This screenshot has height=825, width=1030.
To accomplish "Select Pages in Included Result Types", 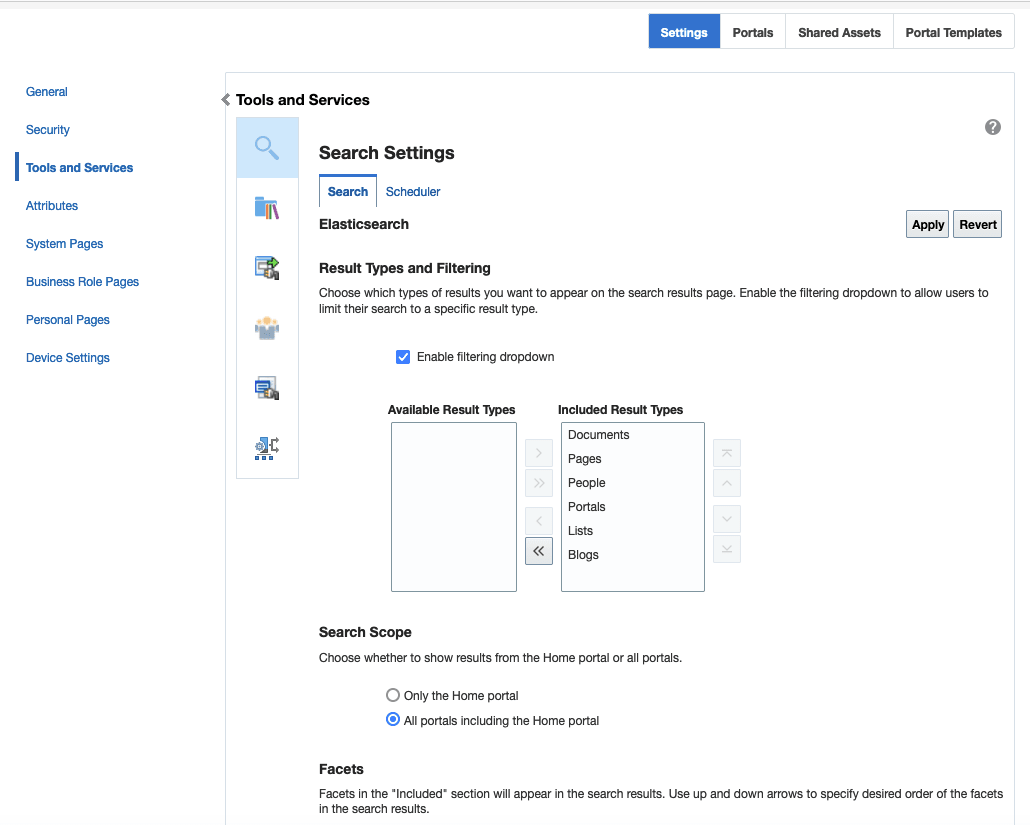I will [633, 459].
